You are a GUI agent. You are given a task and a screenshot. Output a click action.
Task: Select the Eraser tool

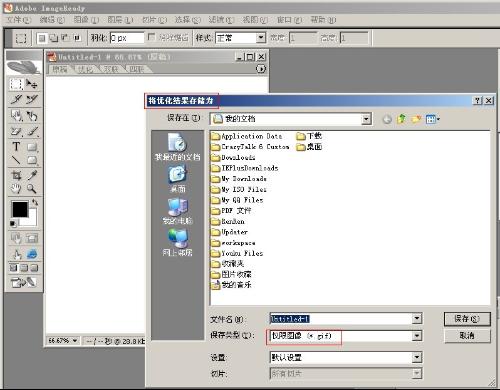pyautogui.click(x=16, y=131)
